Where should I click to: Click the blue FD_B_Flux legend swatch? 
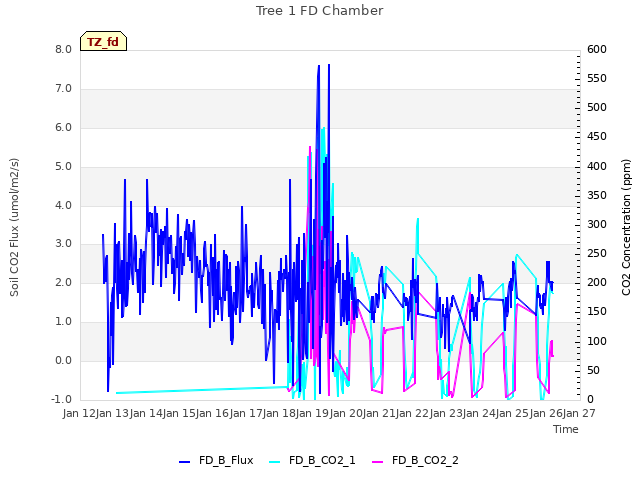coord(184,462)
